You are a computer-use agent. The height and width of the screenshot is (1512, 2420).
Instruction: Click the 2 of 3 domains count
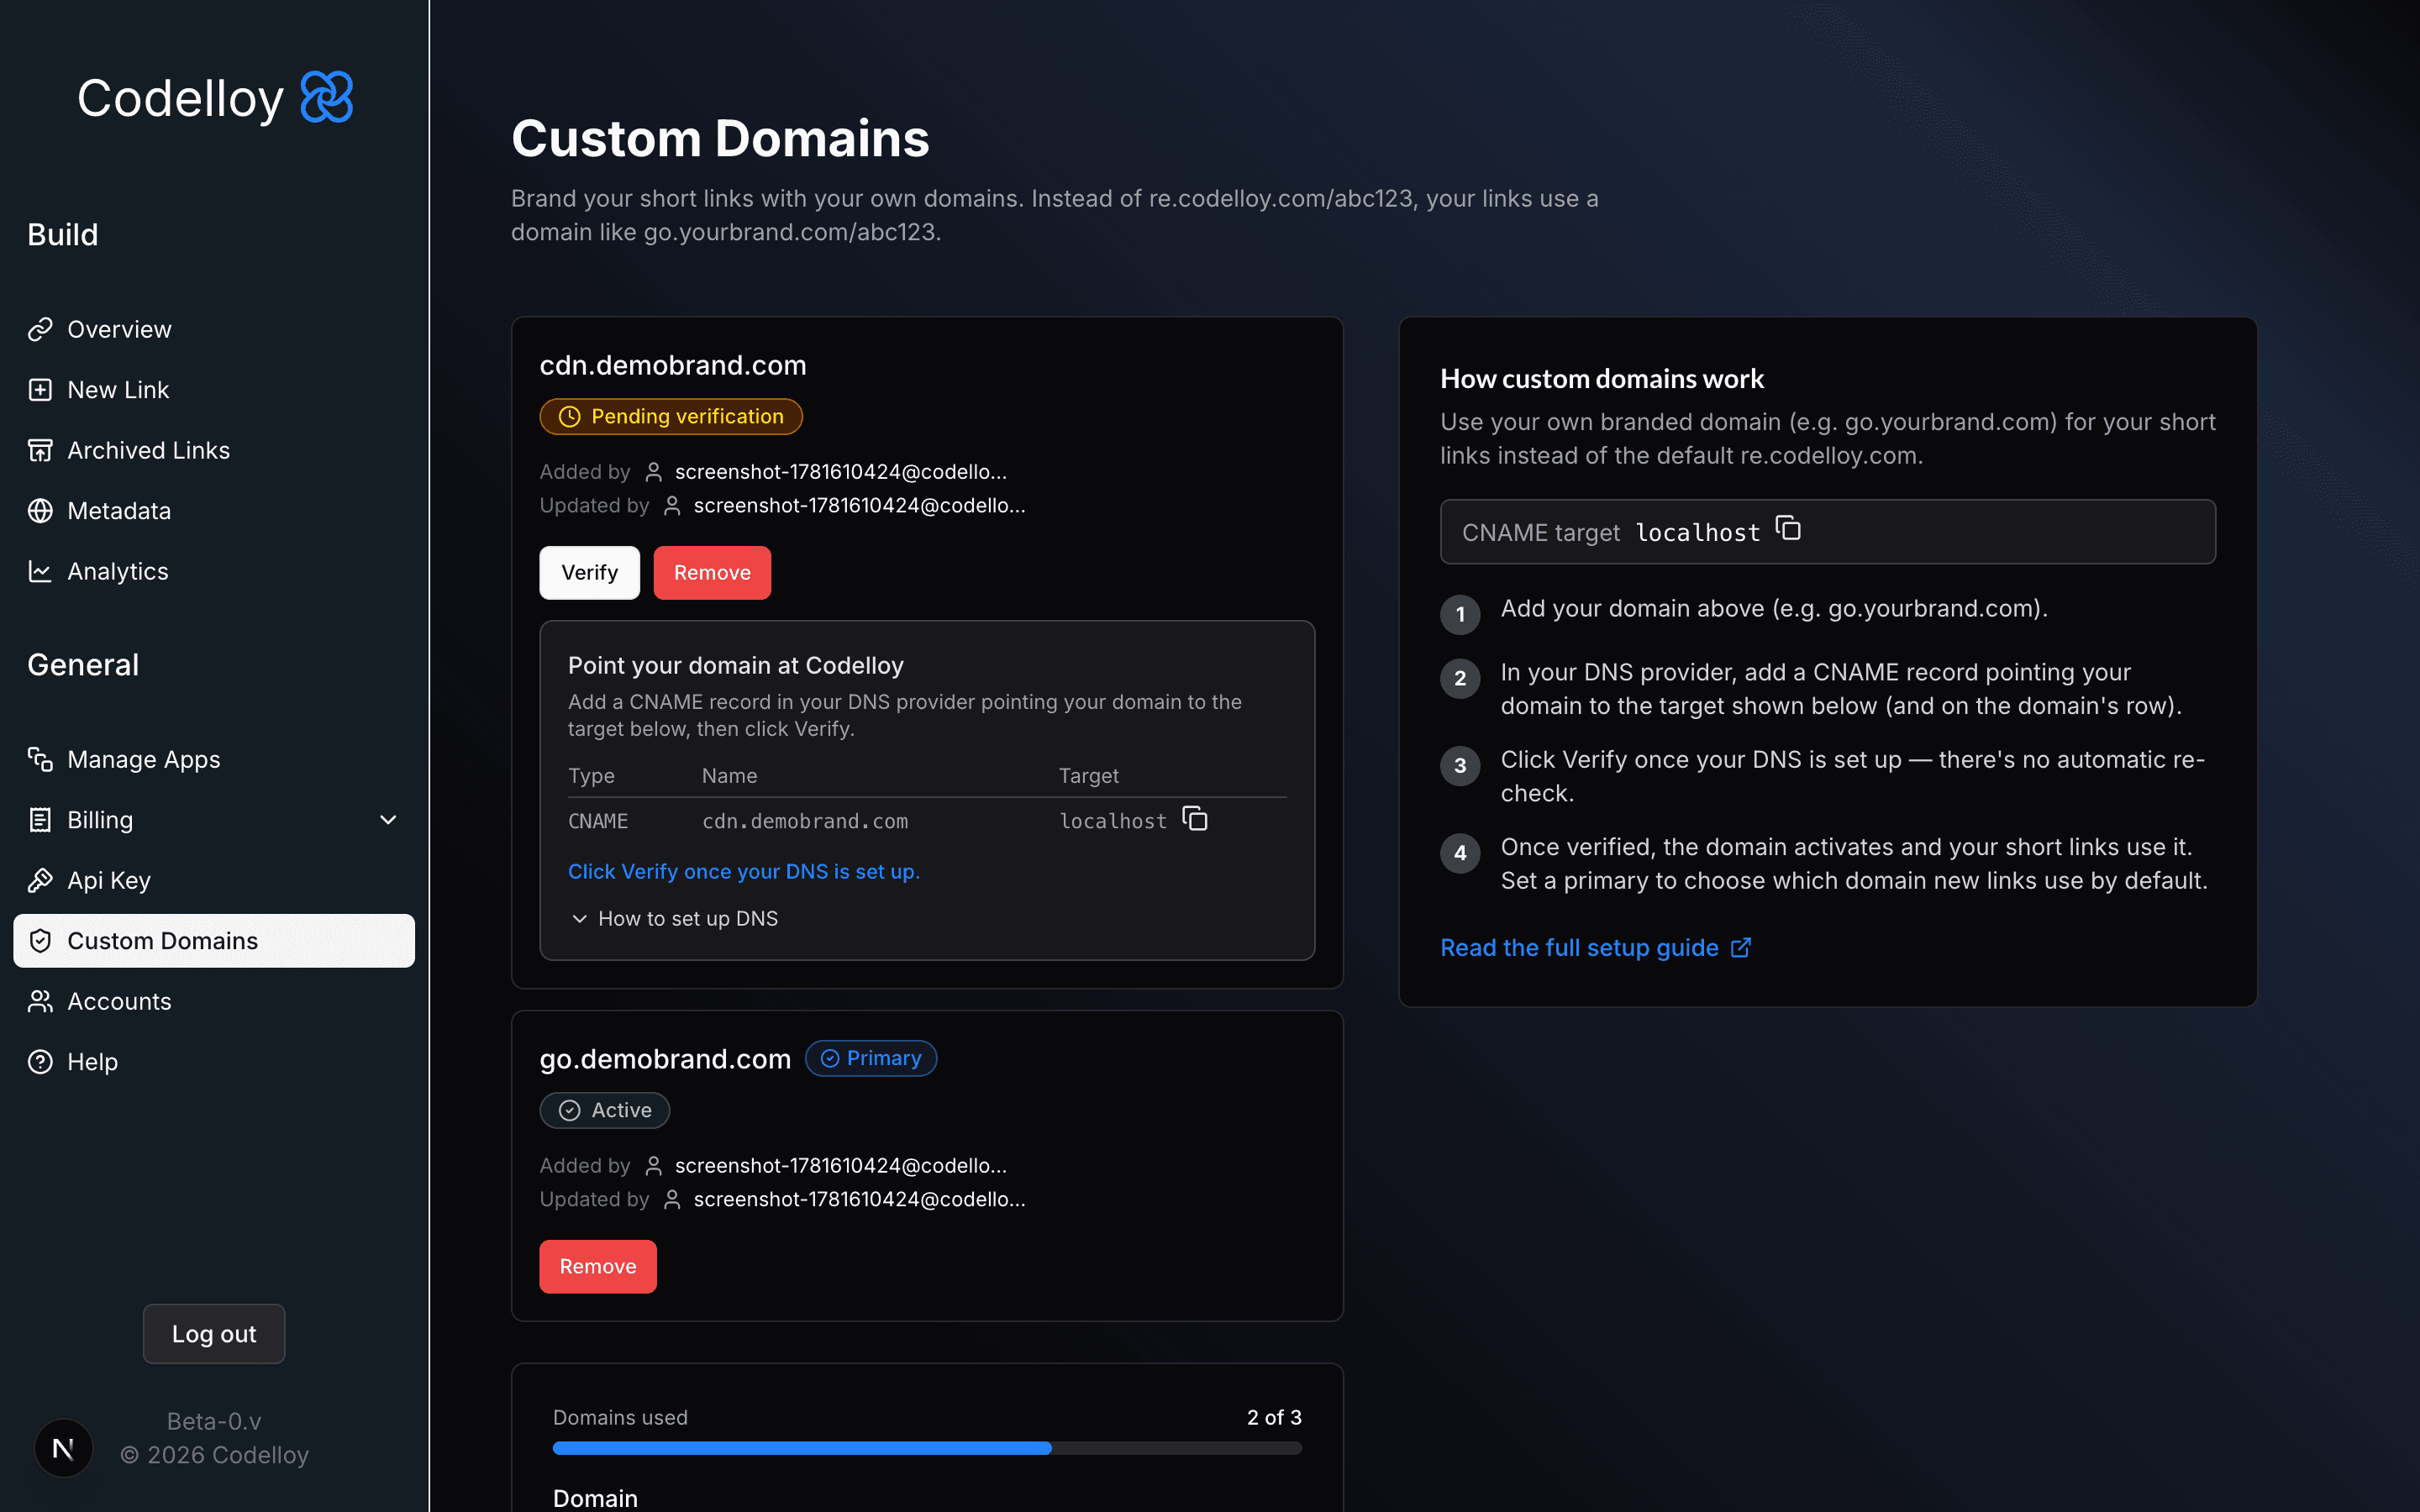tap(1274, 1417)
